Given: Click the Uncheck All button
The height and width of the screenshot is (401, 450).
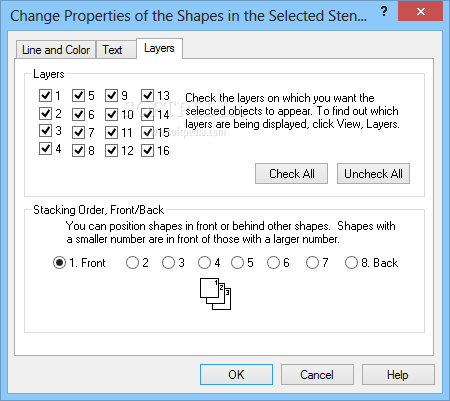Looking at the screenshot, I should pyautogui.click(x=373, y=174).
